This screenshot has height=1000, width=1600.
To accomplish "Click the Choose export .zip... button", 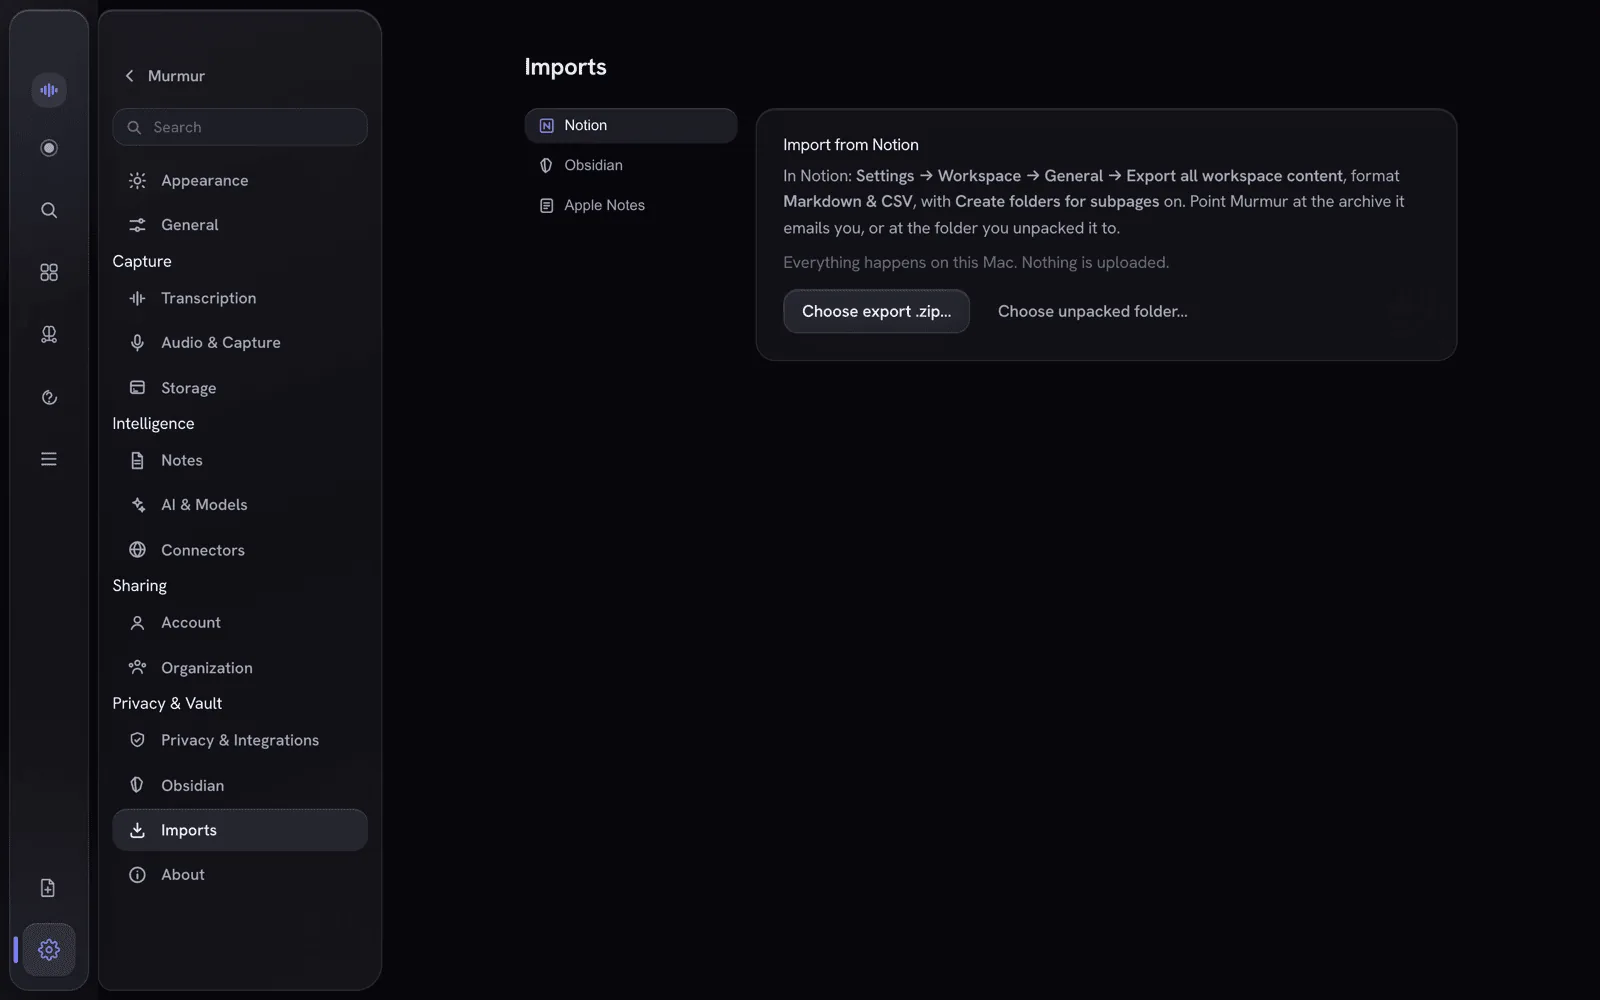I will (x=876, y=311).
